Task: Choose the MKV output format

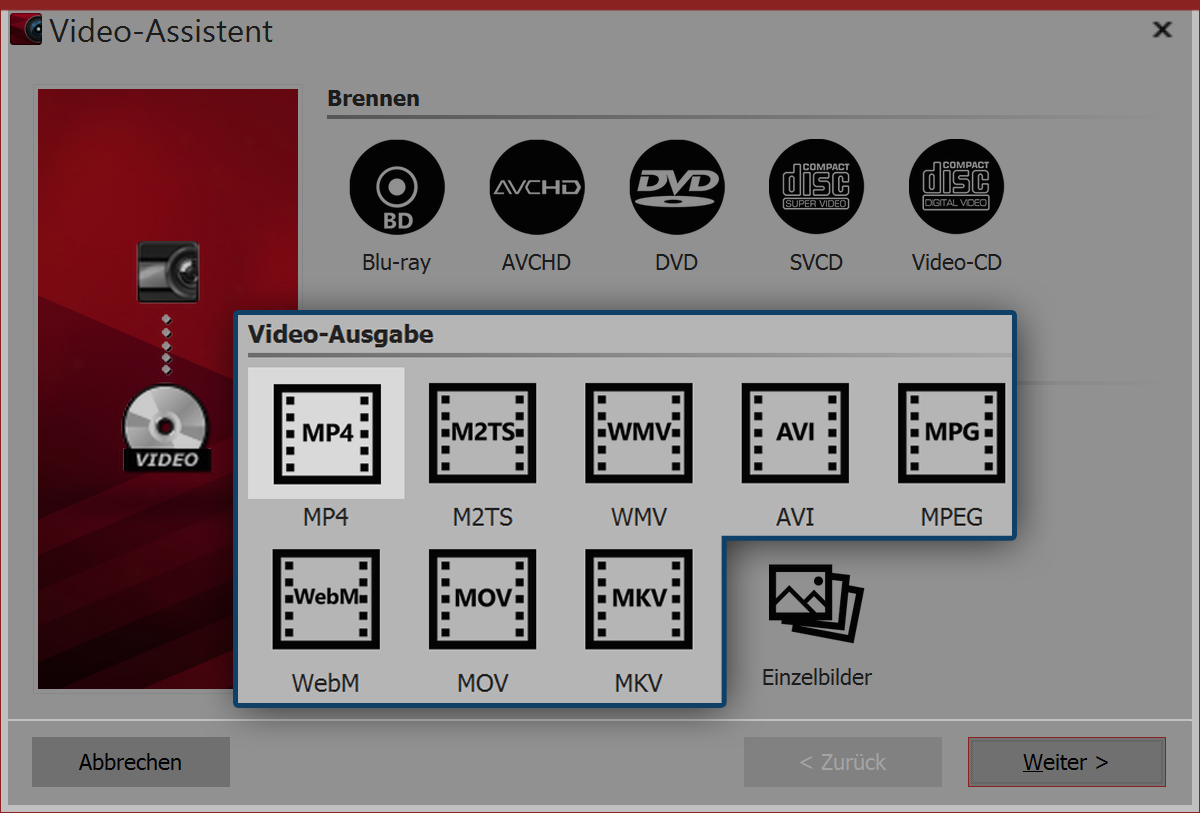Action: [638, 598]
